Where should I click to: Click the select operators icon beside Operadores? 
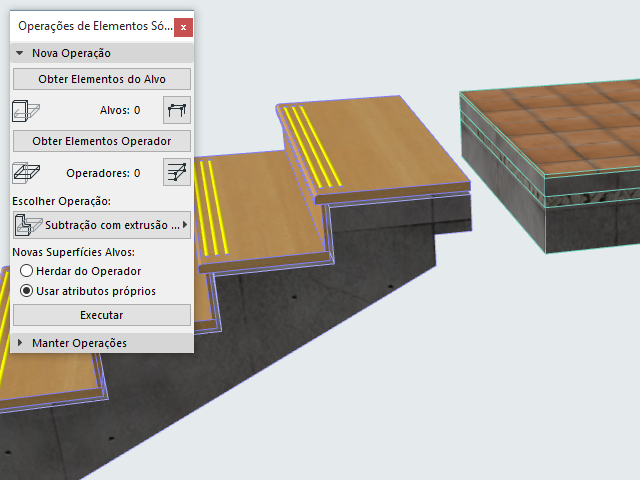pos(177,172)
